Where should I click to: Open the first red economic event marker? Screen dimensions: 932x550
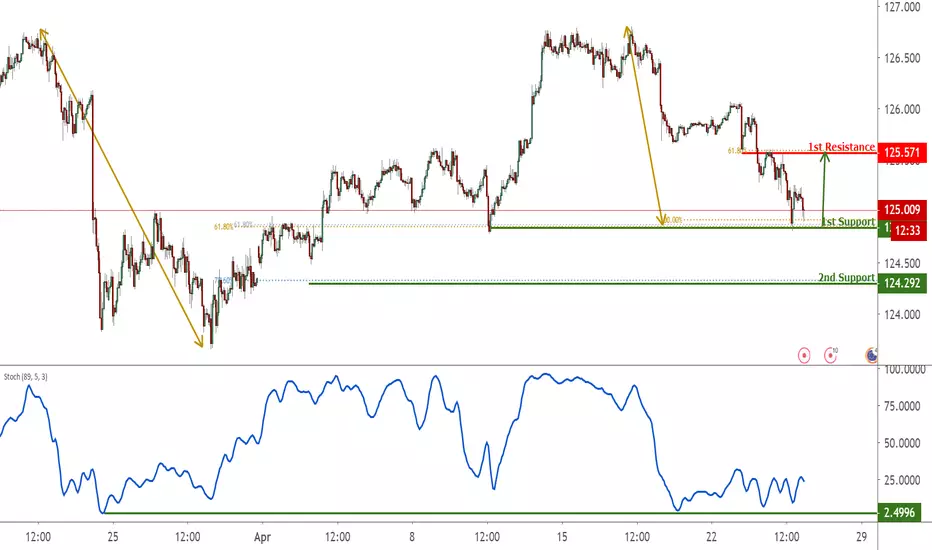(x=804, y=356)
